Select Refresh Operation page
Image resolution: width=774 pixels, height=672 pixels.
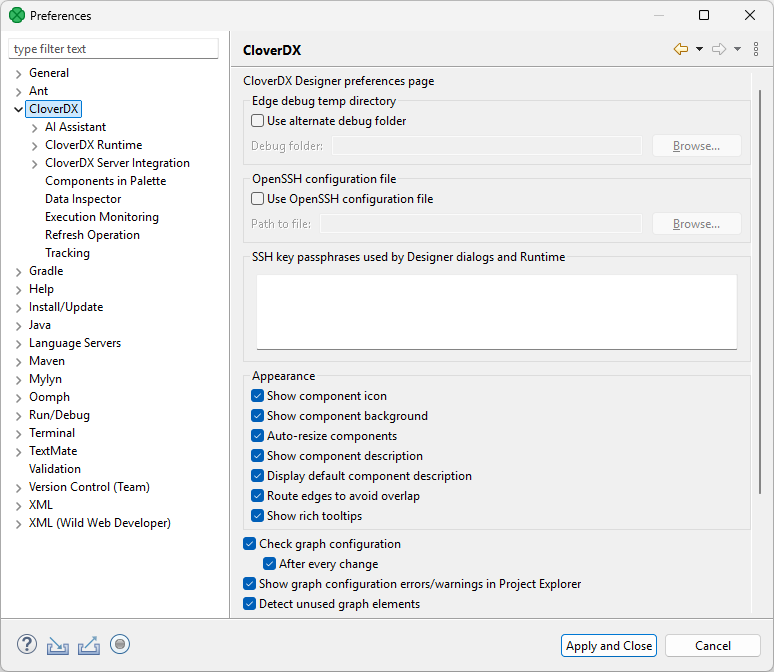click(92, 235)
